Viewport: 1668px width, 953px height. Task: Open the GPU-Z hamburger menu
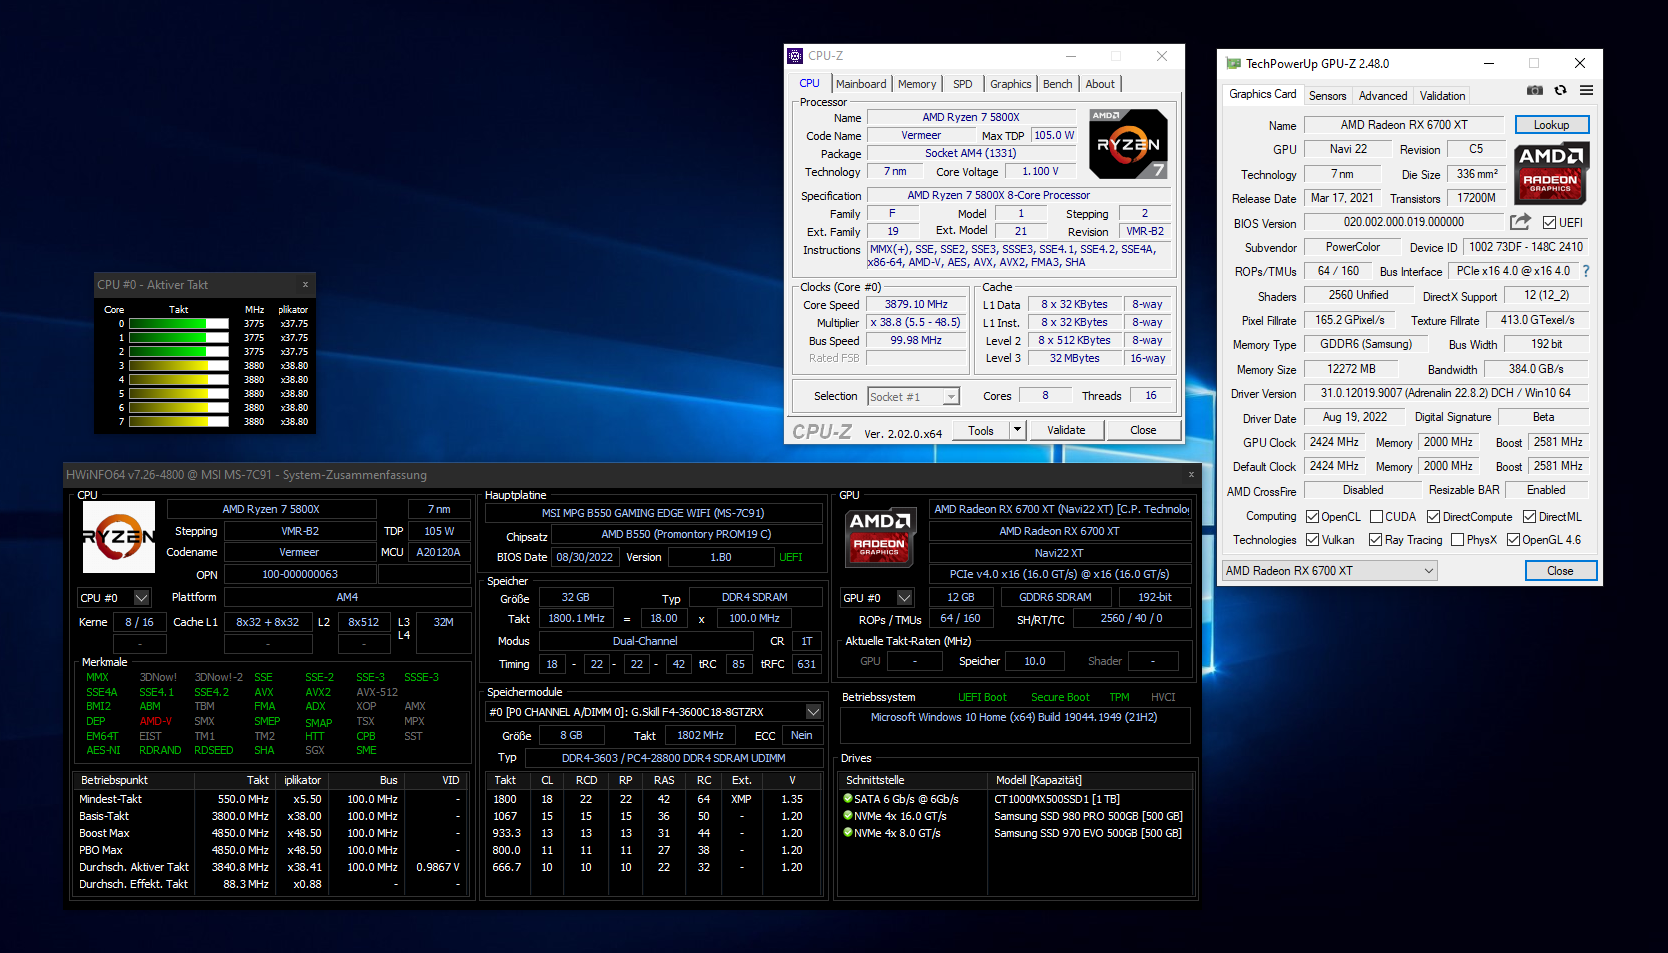[x=1586, y=90]
